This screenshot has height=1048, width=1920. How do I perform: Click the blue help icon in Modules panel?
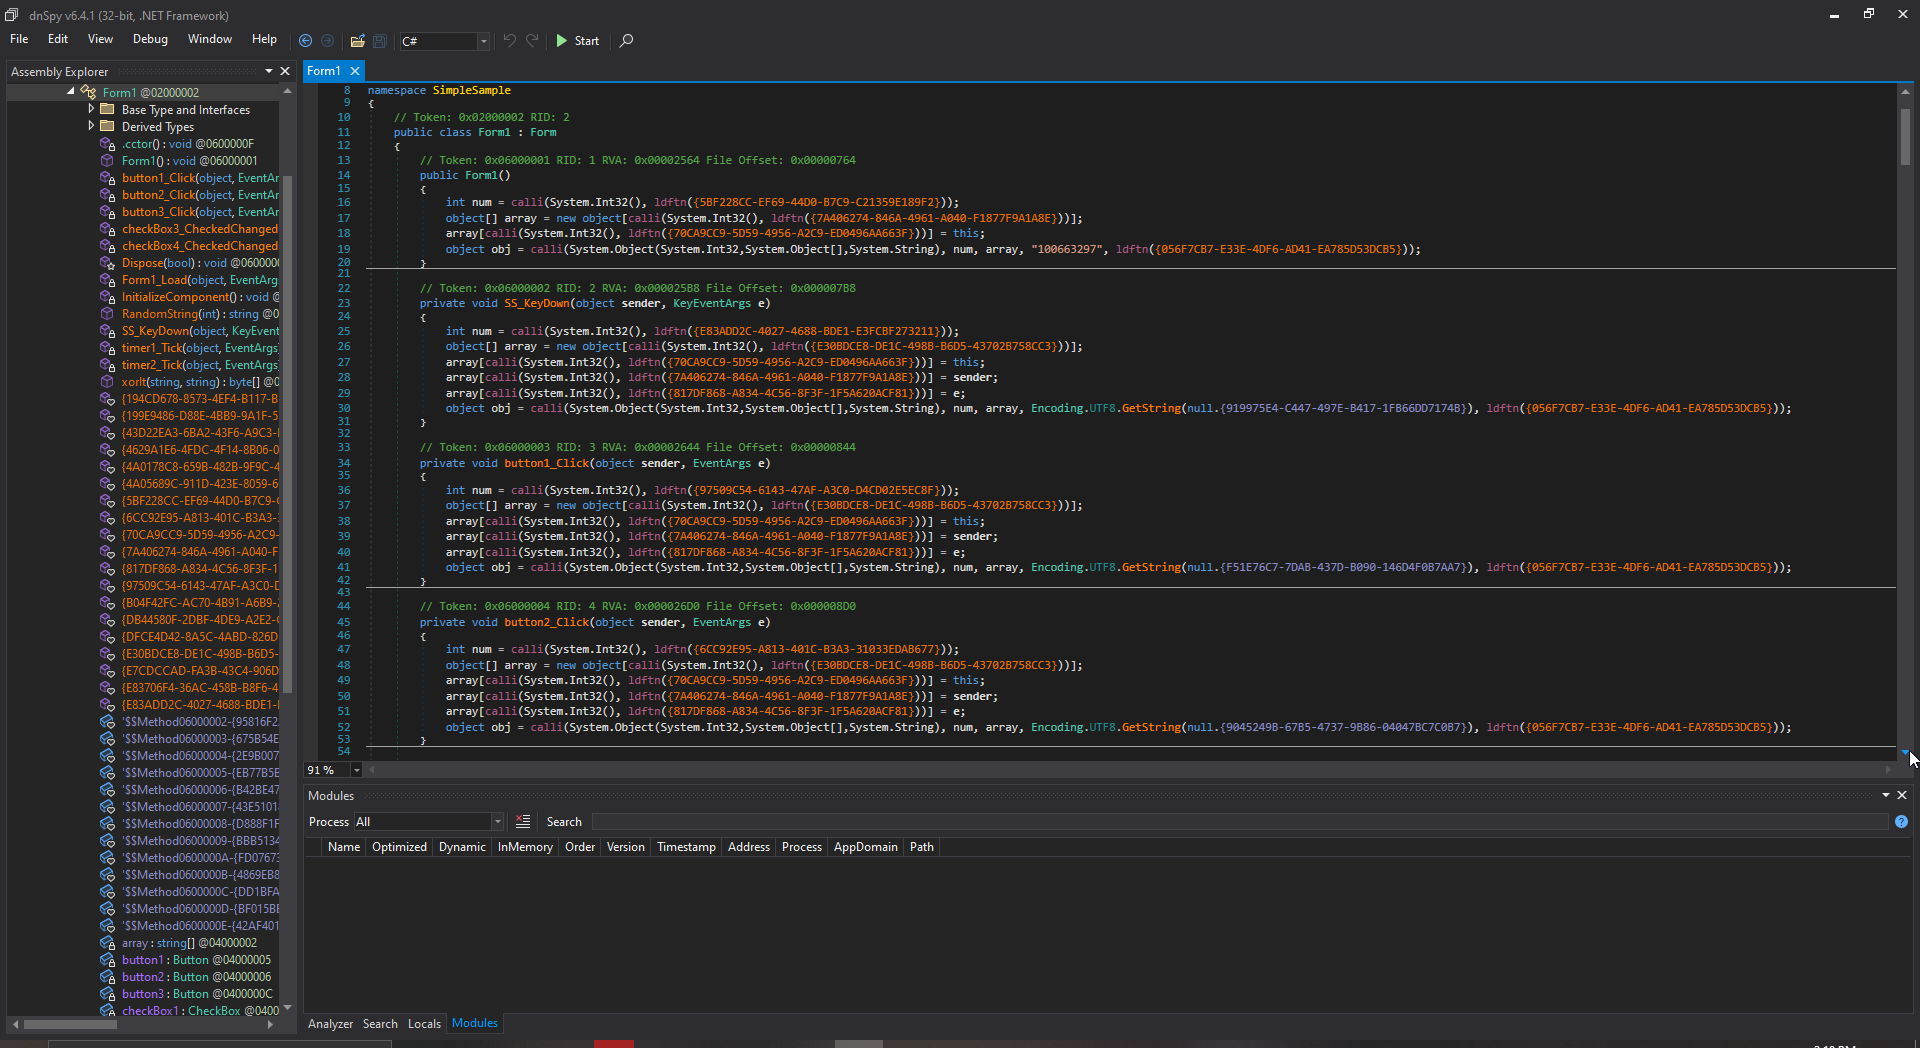point(1901,822)
